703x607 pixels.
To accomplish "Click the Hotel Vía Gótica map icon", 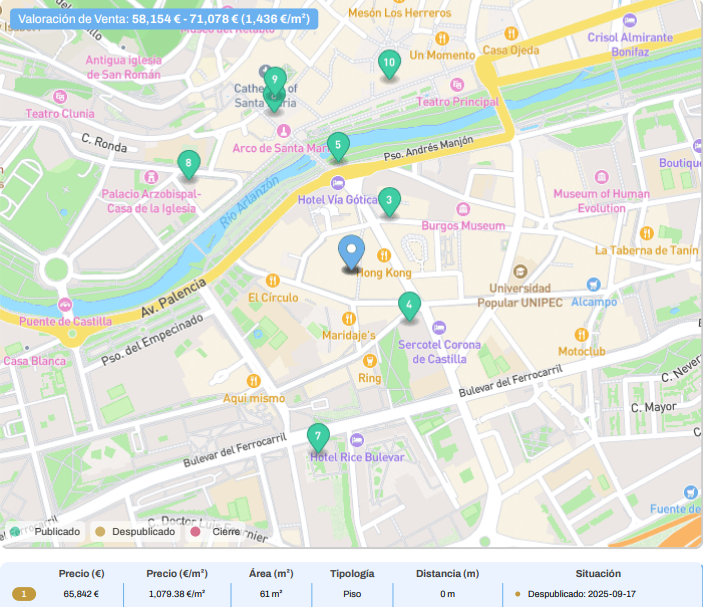I will [338, 182].
